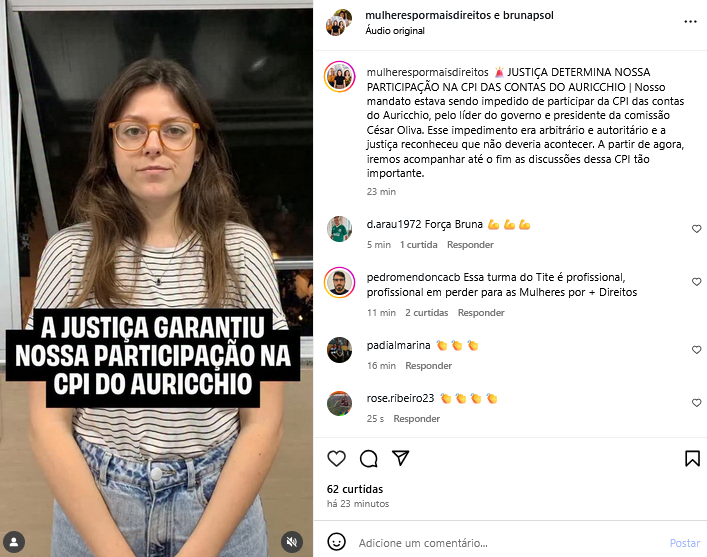Open emoji picker in comment box
This screenshot has height=557, width=707.
[x=336, y=542]
